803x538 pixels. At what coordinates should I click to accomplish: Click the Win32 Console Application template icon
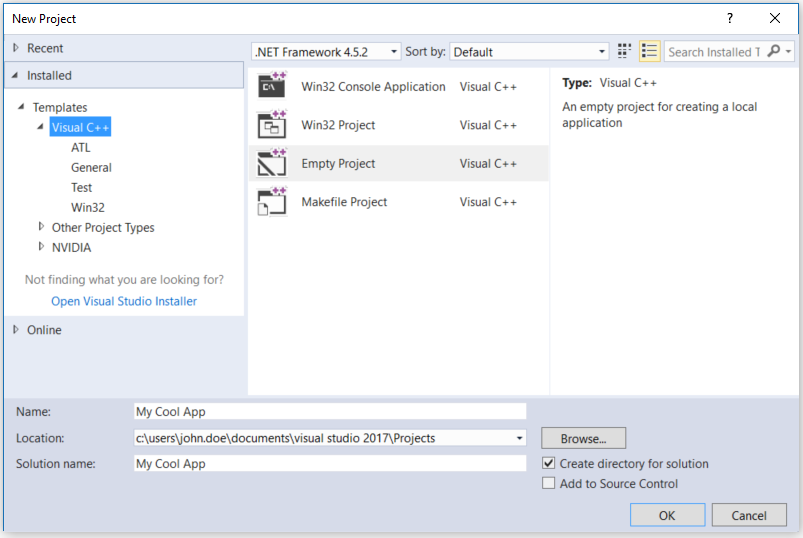pos(272,85)
